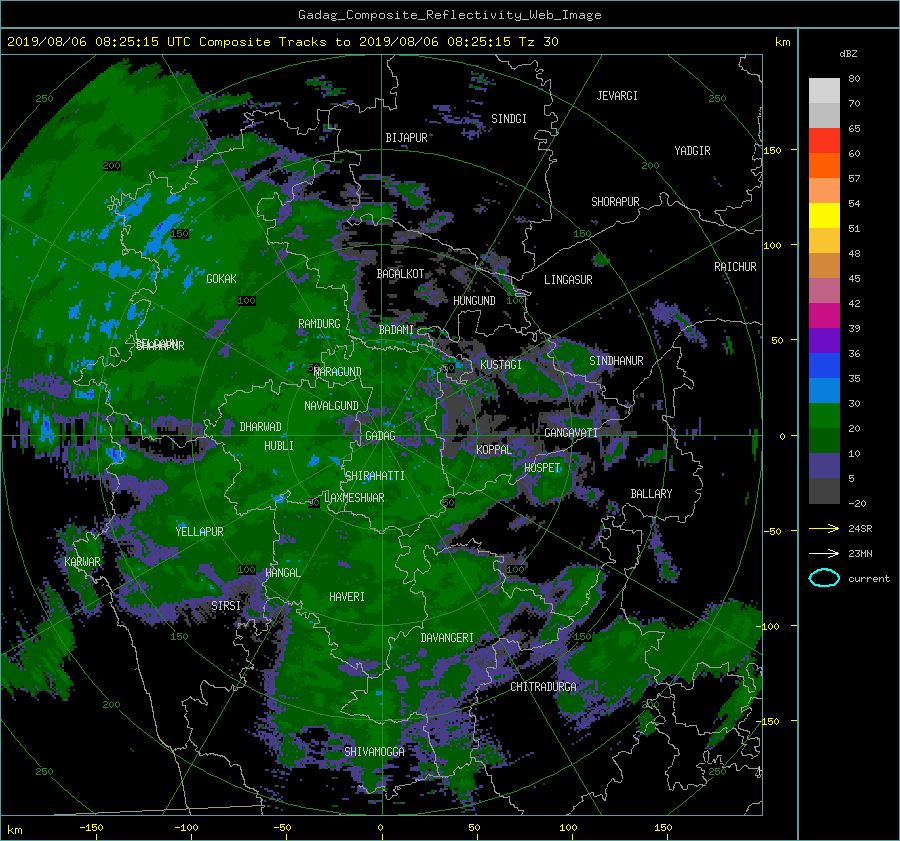Image resolution: width=900 pixels, height=841 pixels.
Task: Click the SHIVAMOGGA city label
Action: tap(374, 752)
